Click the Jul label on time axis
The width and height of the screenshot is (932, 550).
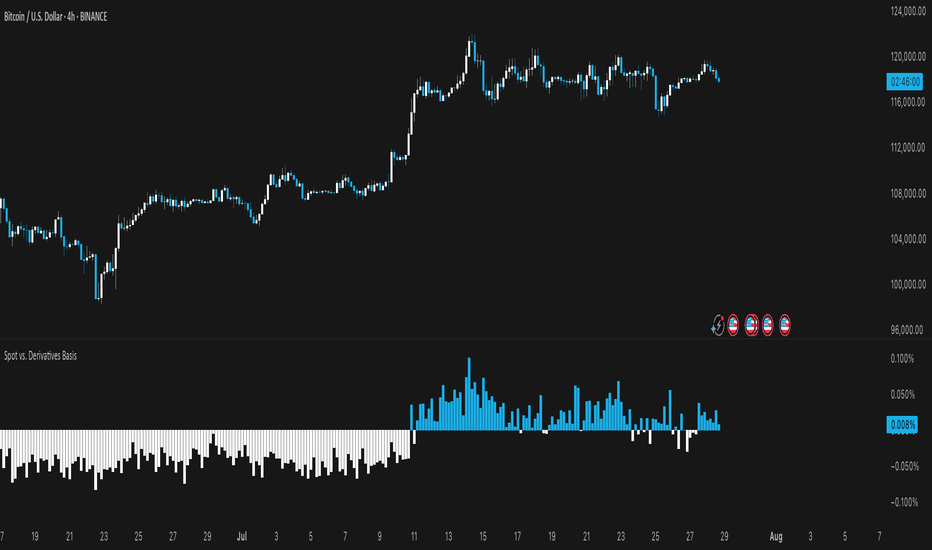pos(241,536)
